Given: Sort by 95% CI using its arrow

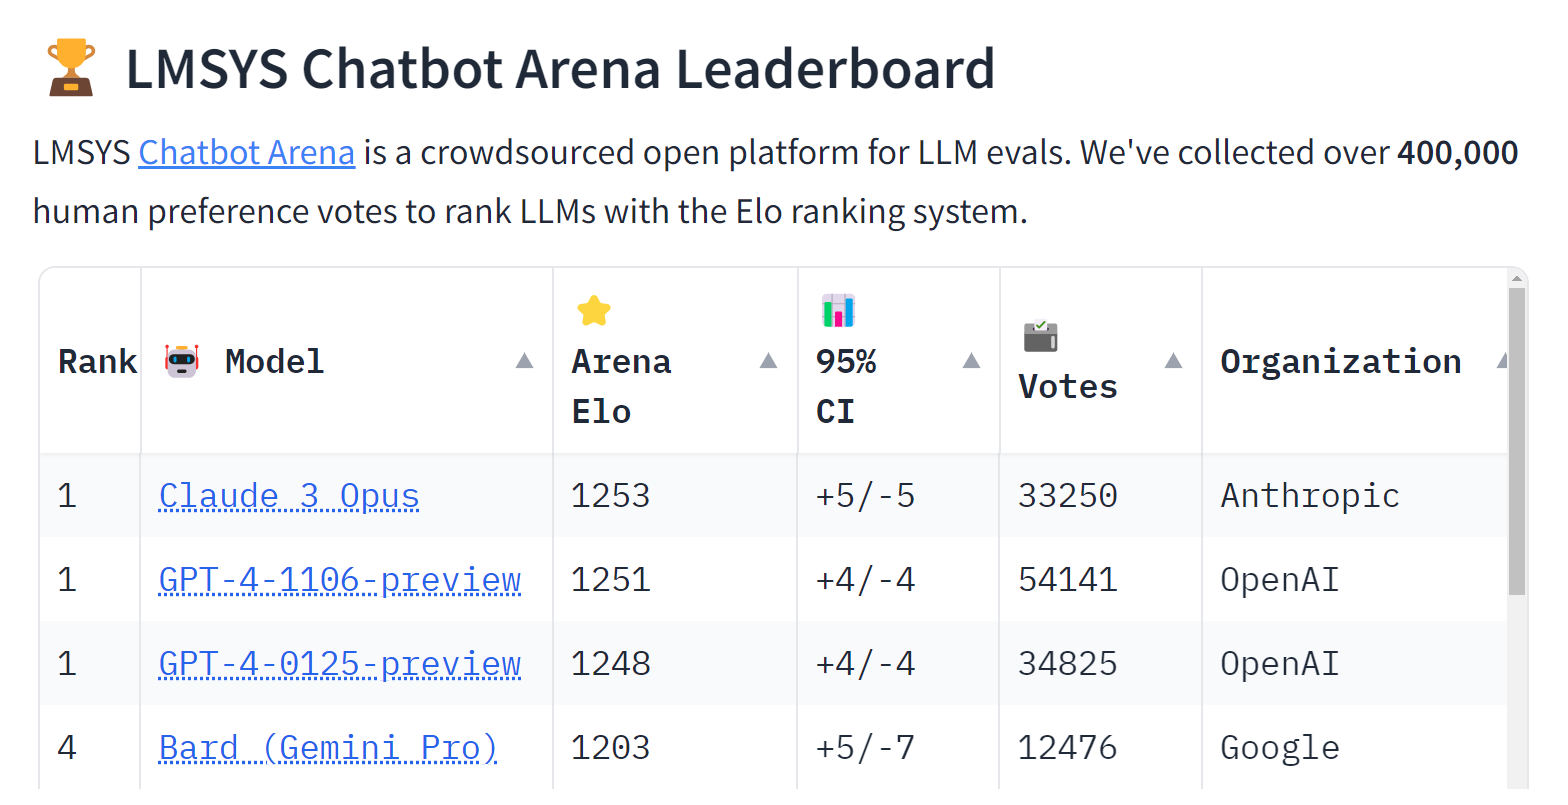Looking at the screenshot, I should coord(971,361).
